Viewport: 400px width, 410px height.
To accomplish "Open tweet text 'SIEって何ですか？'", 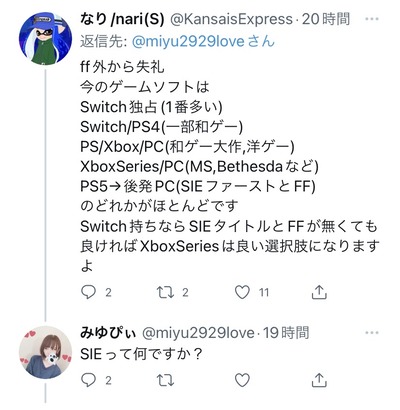I will coord(141,354).
